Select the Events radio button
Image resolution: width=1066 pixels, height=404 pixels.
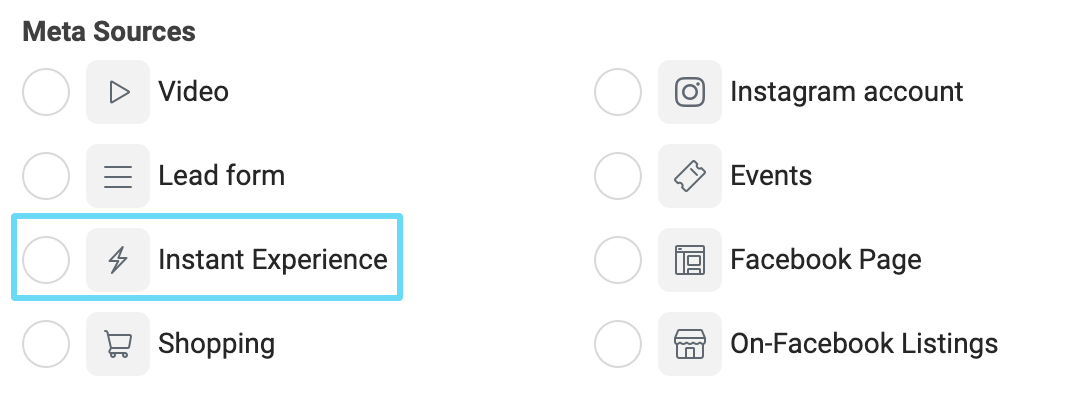(x=618, y=176)
